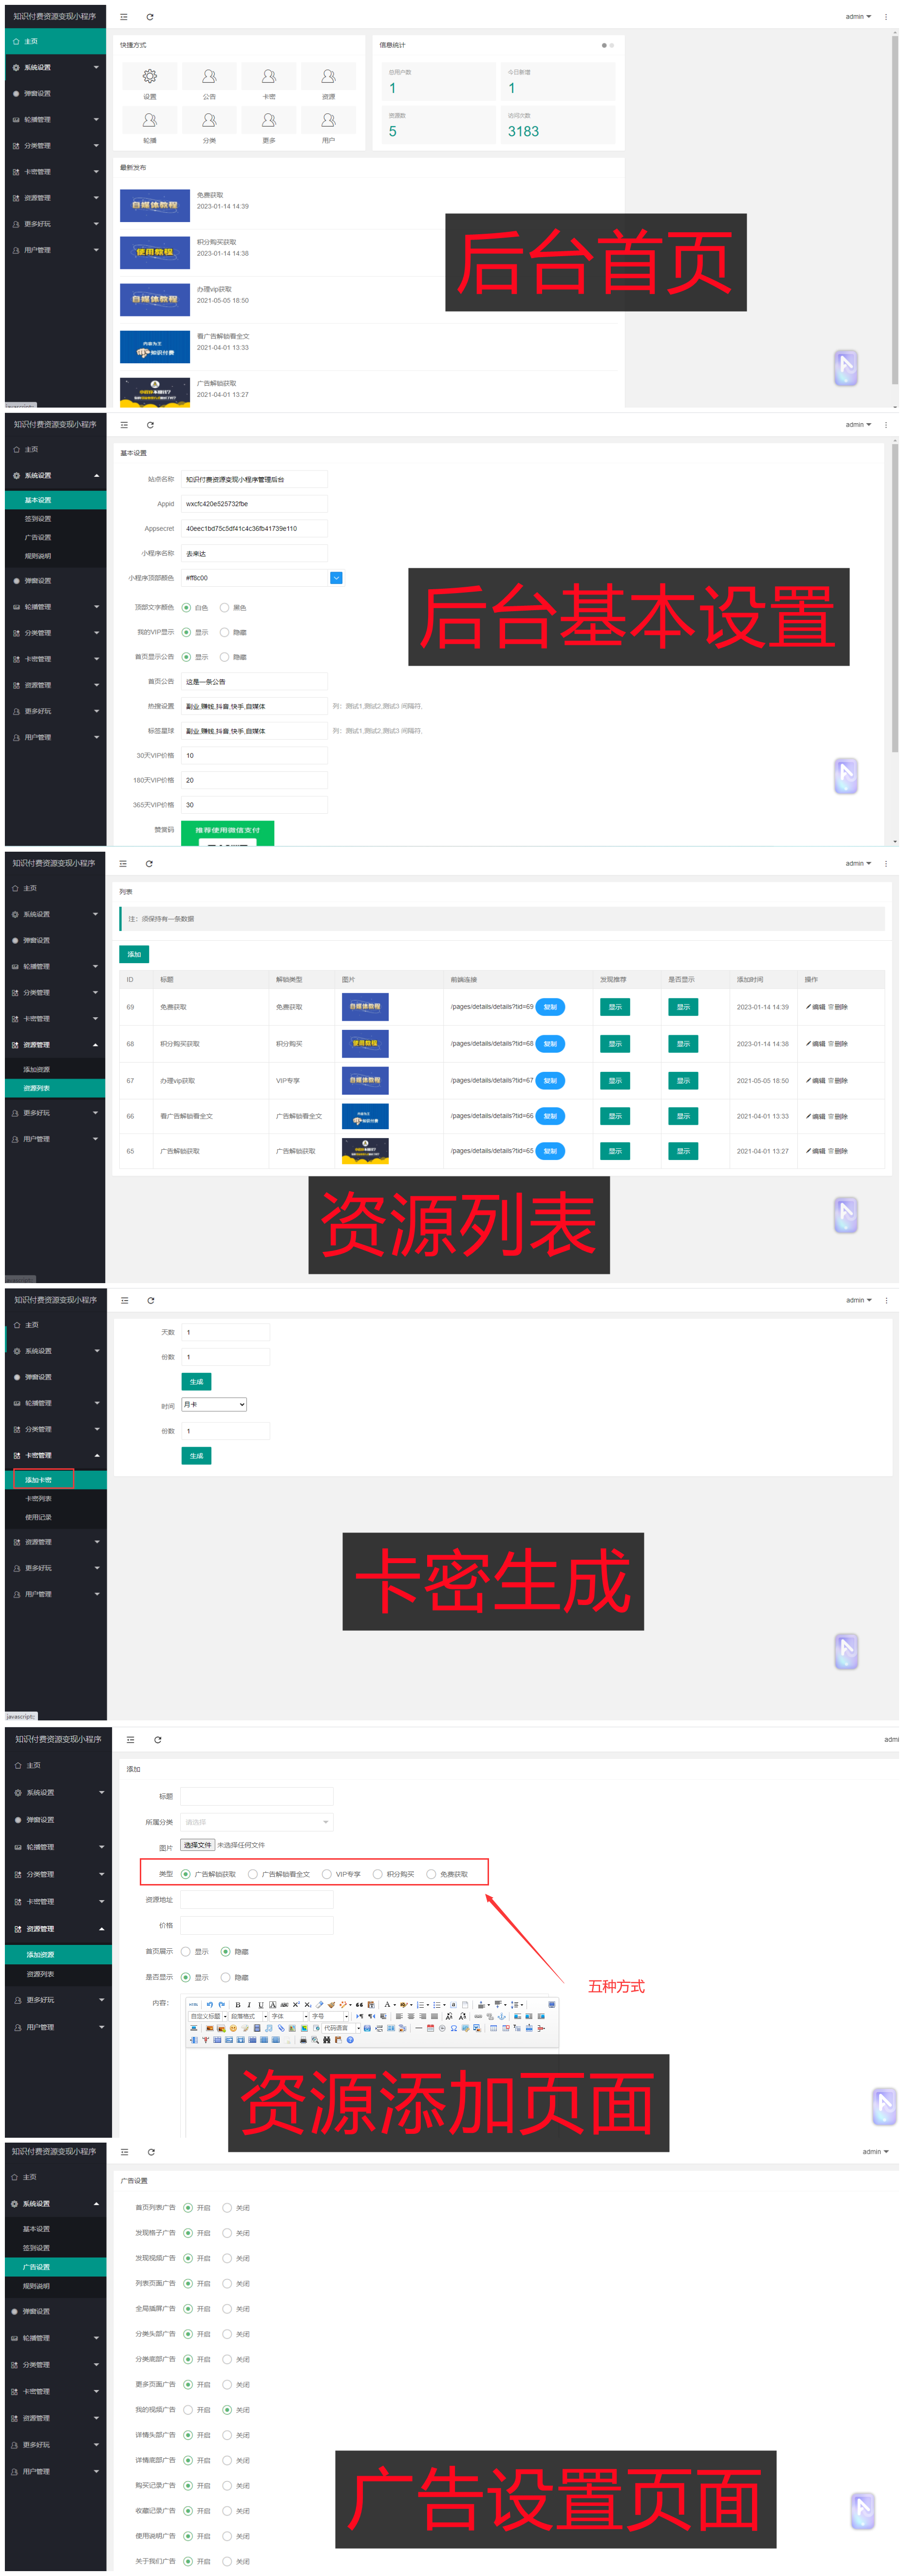Open the 段落格式 dropdown in editor

249,2017
